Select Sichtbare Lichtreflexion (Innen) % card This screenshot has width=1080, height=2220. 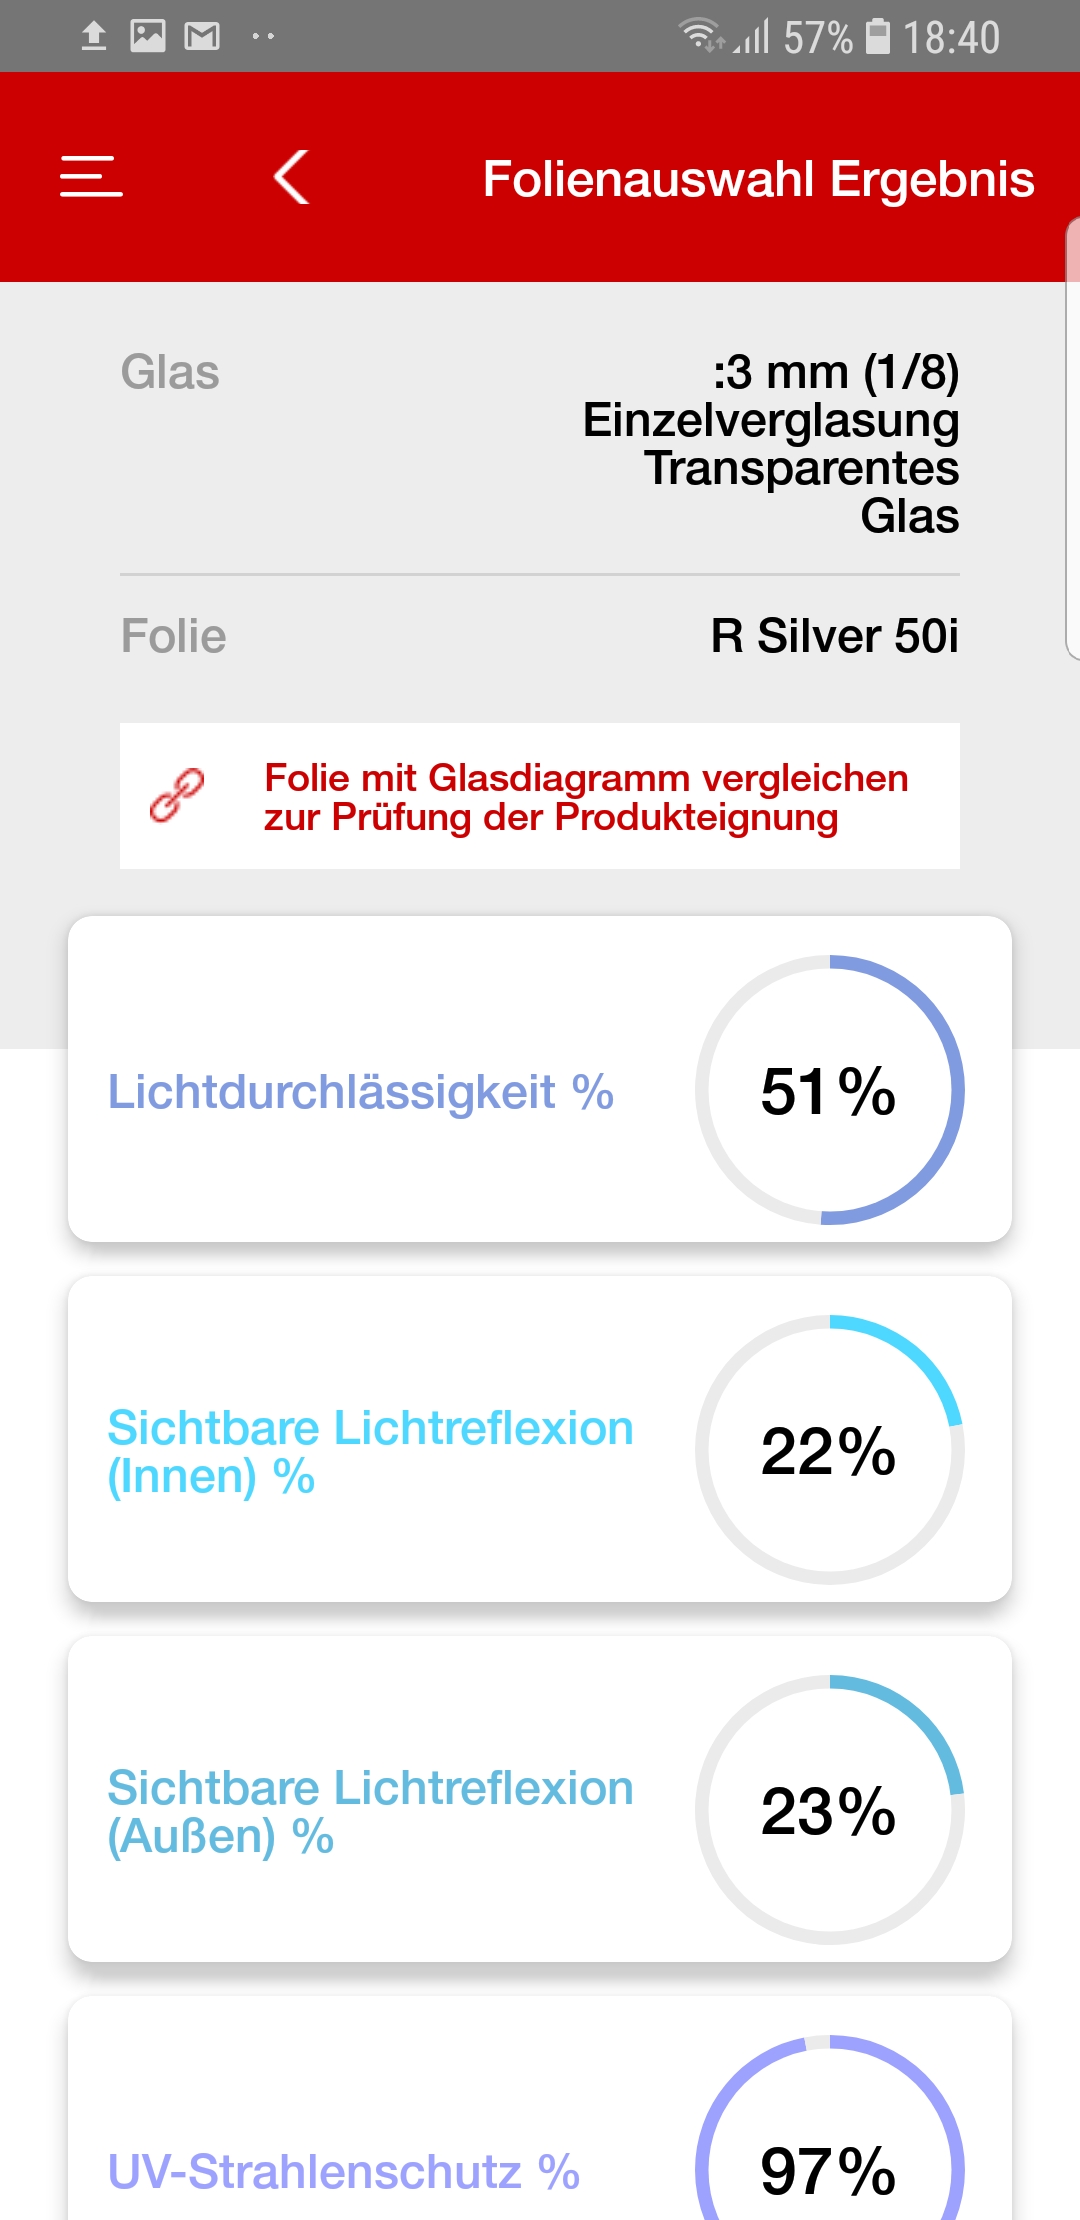coord(540,1439)
